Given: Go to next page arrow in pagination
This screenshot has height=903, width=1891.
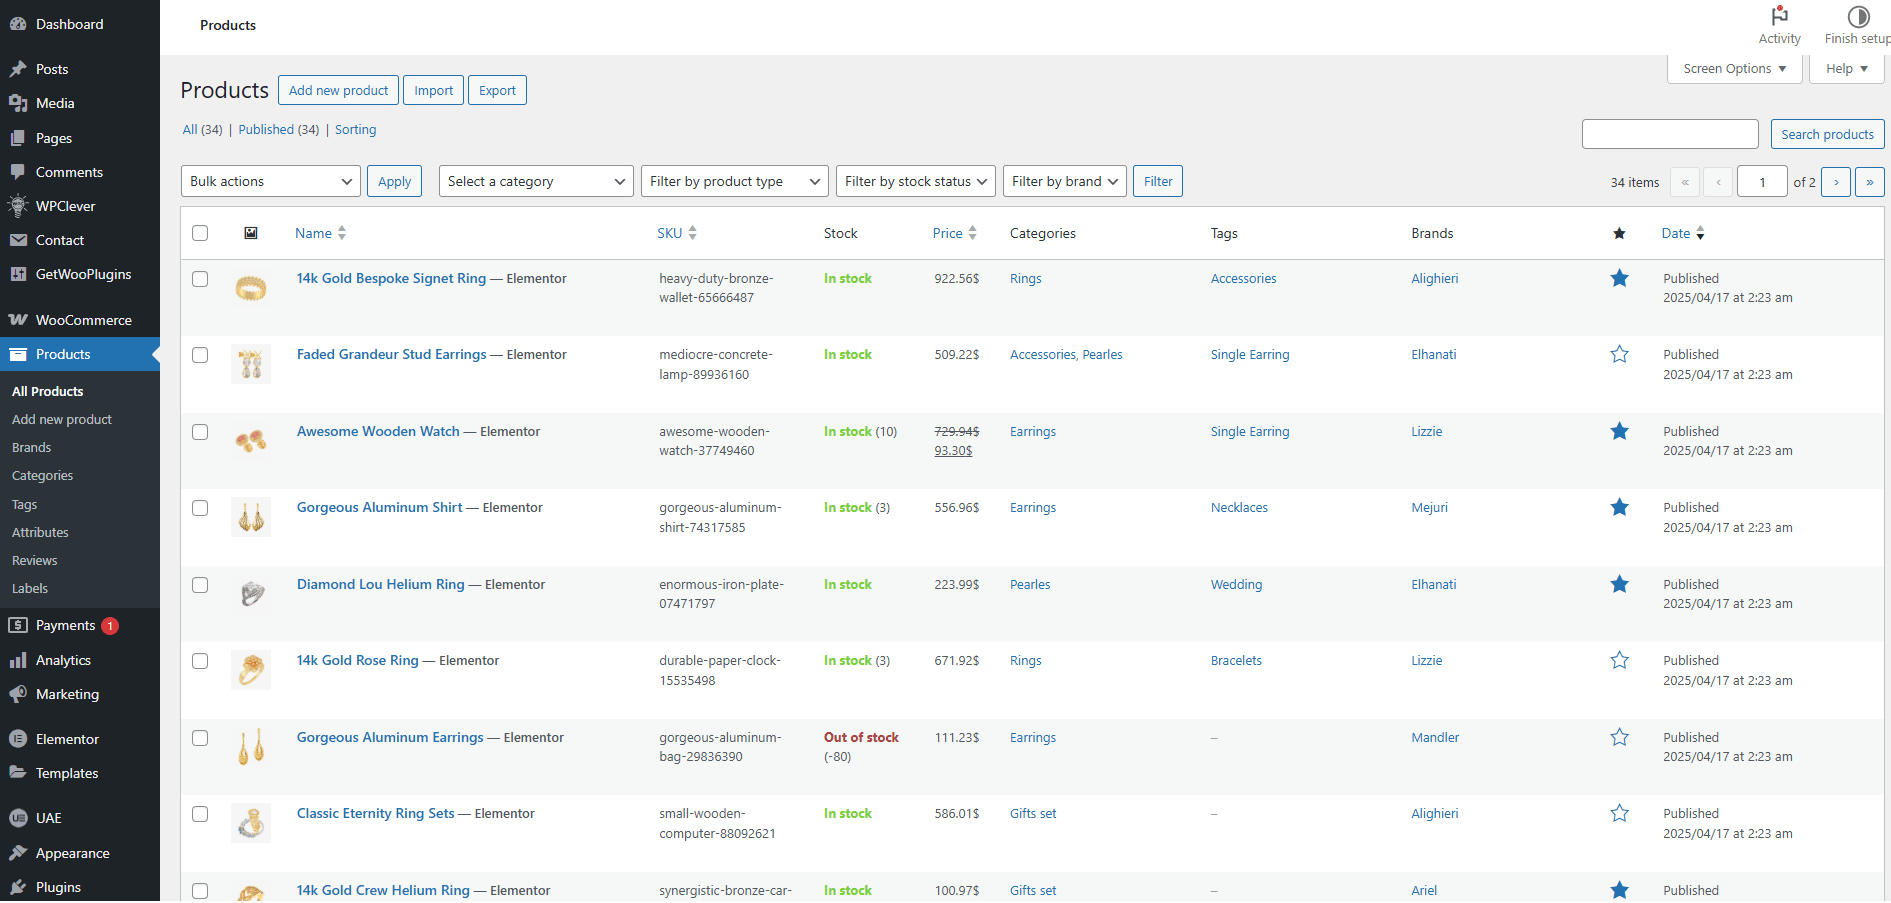Looking at the screenshot, I should click(x=1835, y=182).
